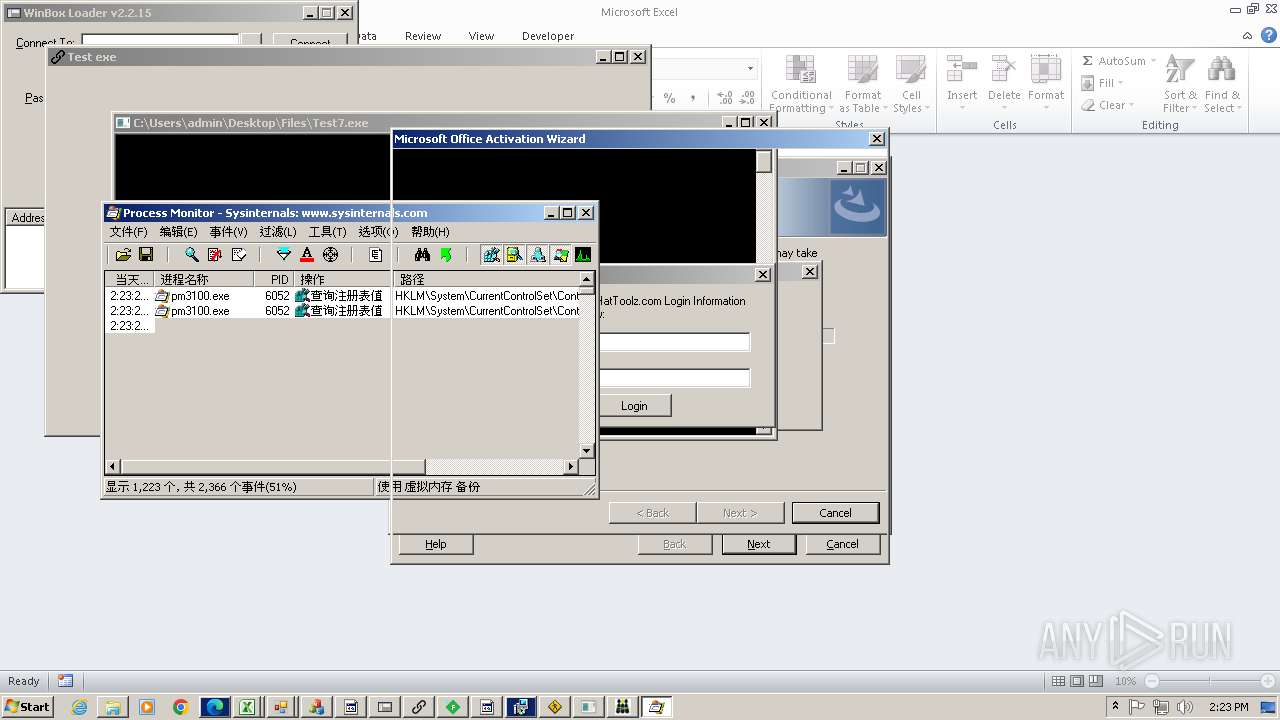The image size is (1280, 720).
Task: Open the Delete cells dropdown in Excel
Action: point(1004,84)
